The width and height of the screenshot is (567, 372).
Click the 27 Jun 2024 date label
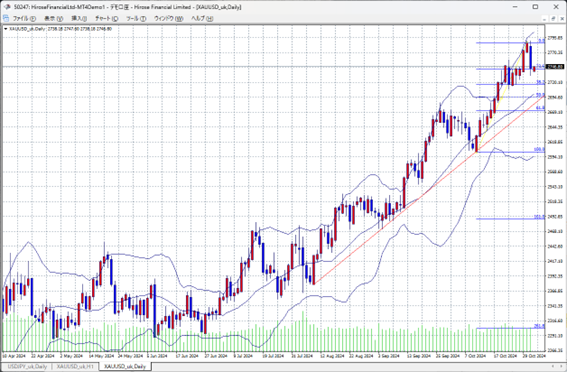coord(216,356)
